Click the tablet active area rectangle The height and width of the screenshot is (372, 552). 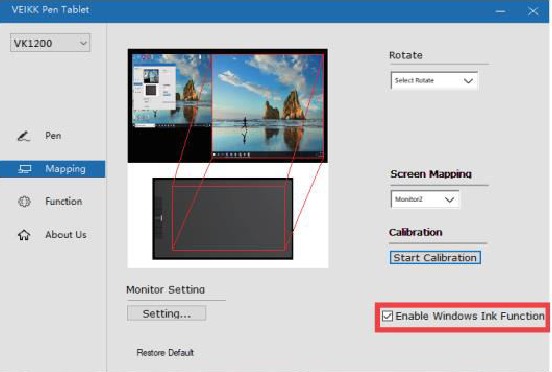pos(228,218)
